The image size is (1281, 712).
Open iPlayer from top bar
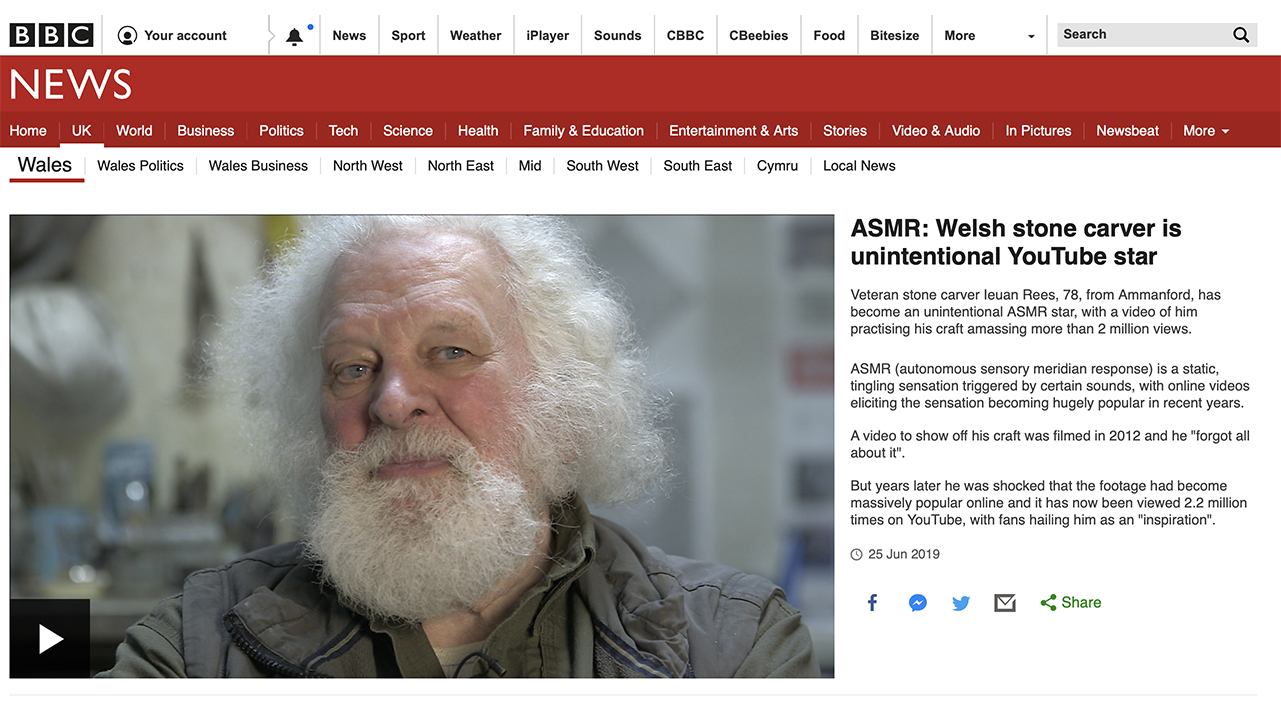(x=547, y=35)
